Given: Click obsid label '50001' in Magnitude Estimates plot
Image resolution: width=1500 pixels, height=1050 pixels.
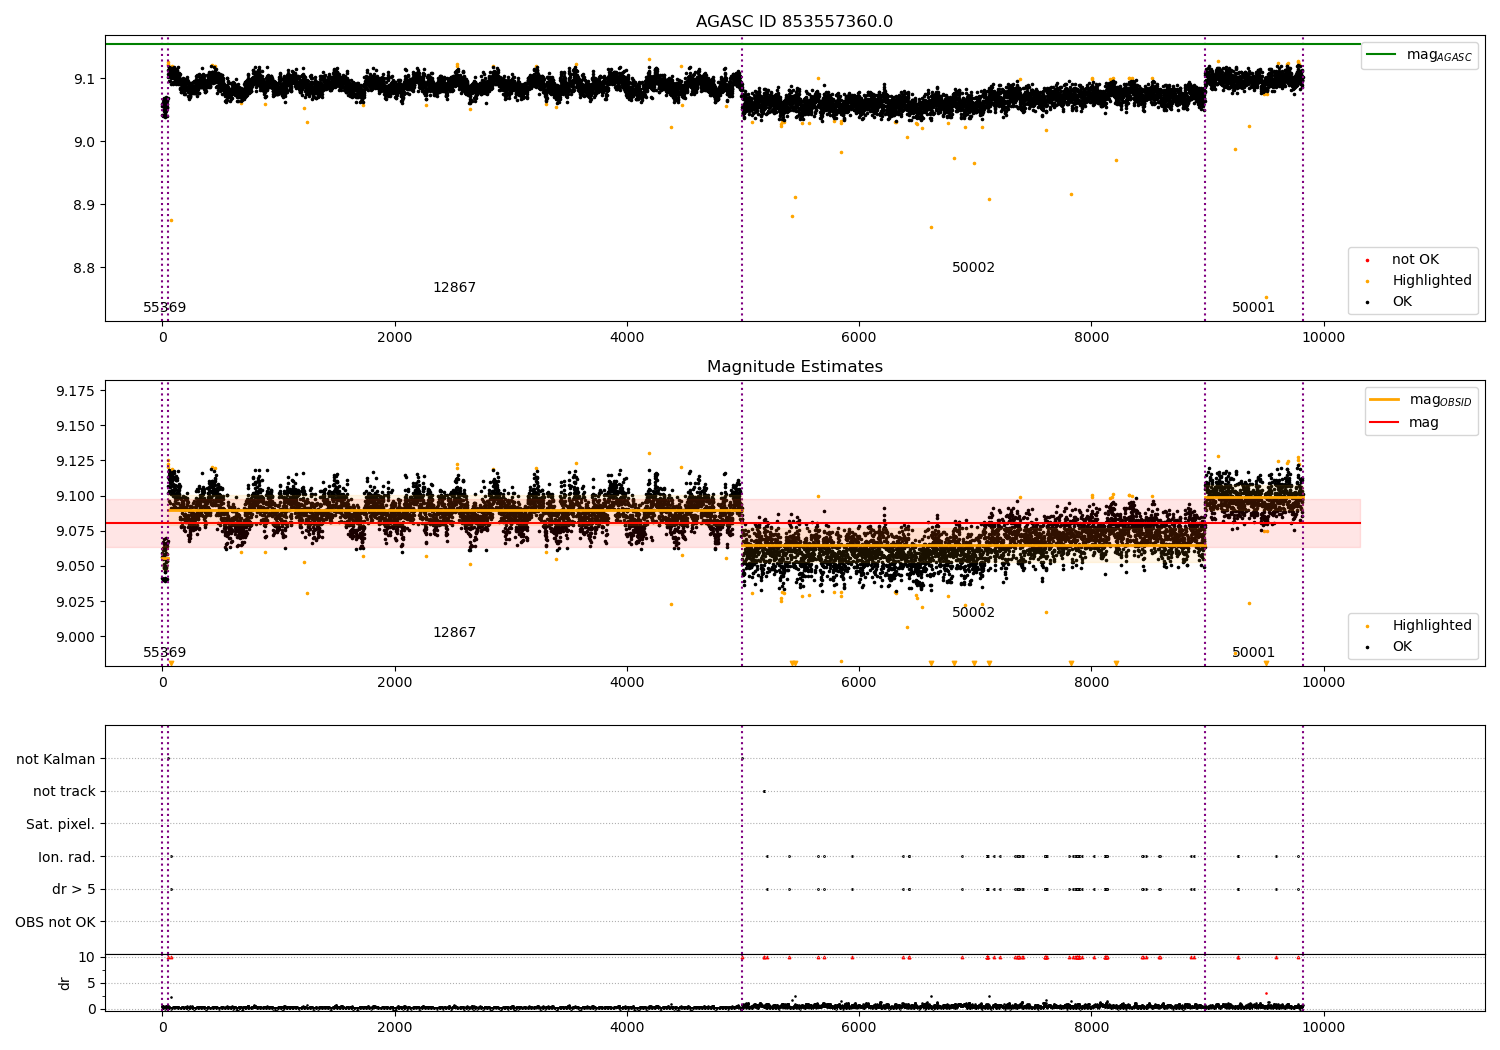Looking at the screenshot, I should [x=1253, y=653].
